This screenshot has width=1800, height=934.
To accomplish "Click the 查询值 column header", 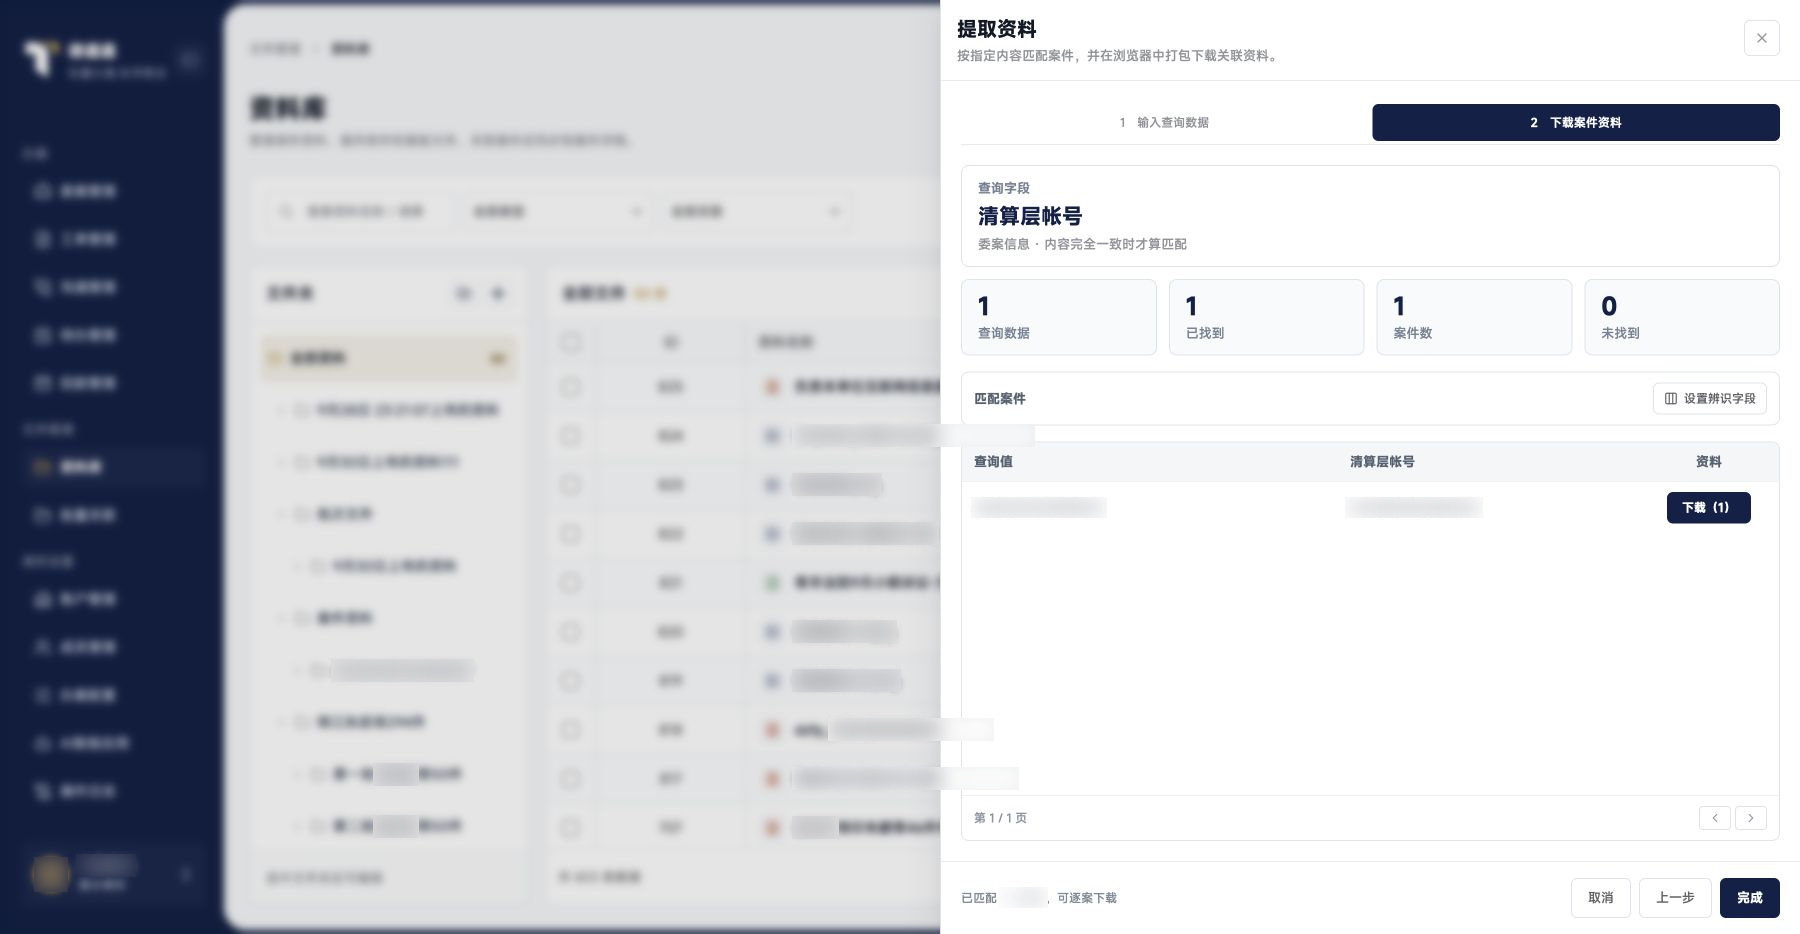I will click(993, 462).
